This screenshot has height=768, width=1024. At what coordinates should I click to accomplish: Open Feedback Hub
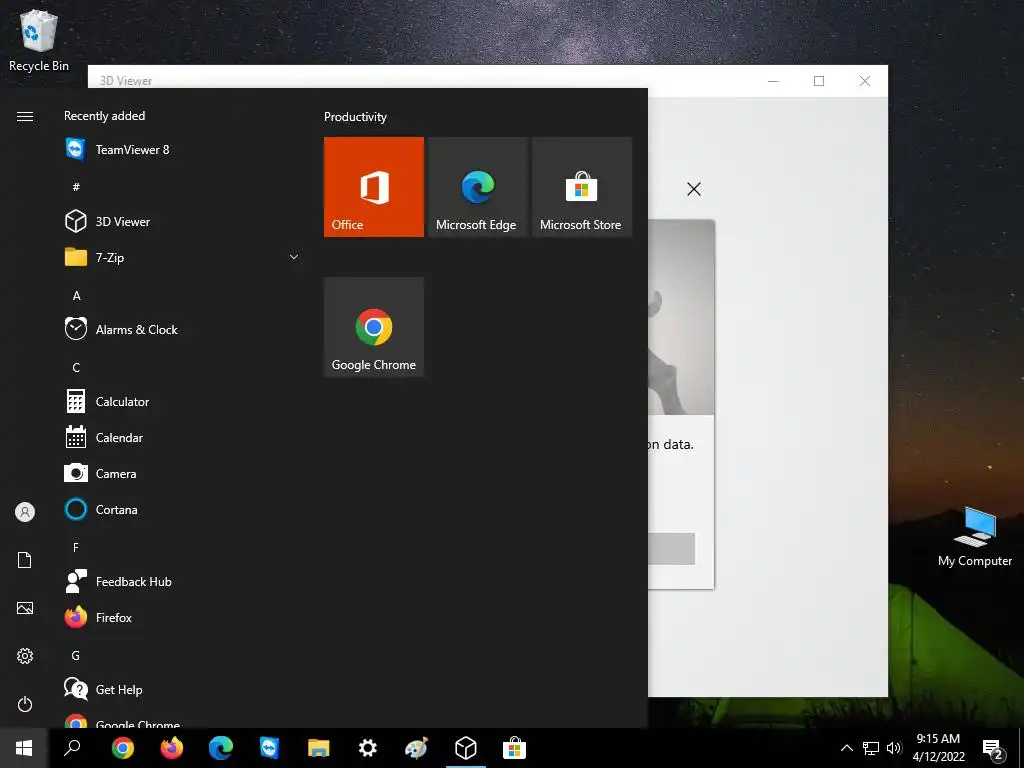(180, 581)
